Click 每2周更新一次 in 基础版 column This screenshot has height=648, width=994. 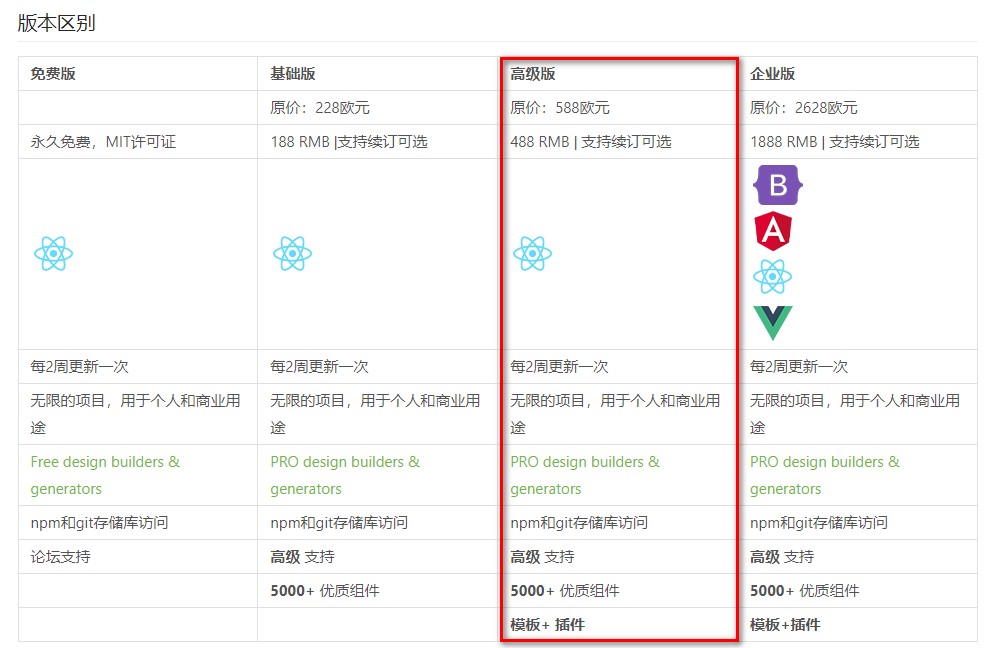coord(320,366)
